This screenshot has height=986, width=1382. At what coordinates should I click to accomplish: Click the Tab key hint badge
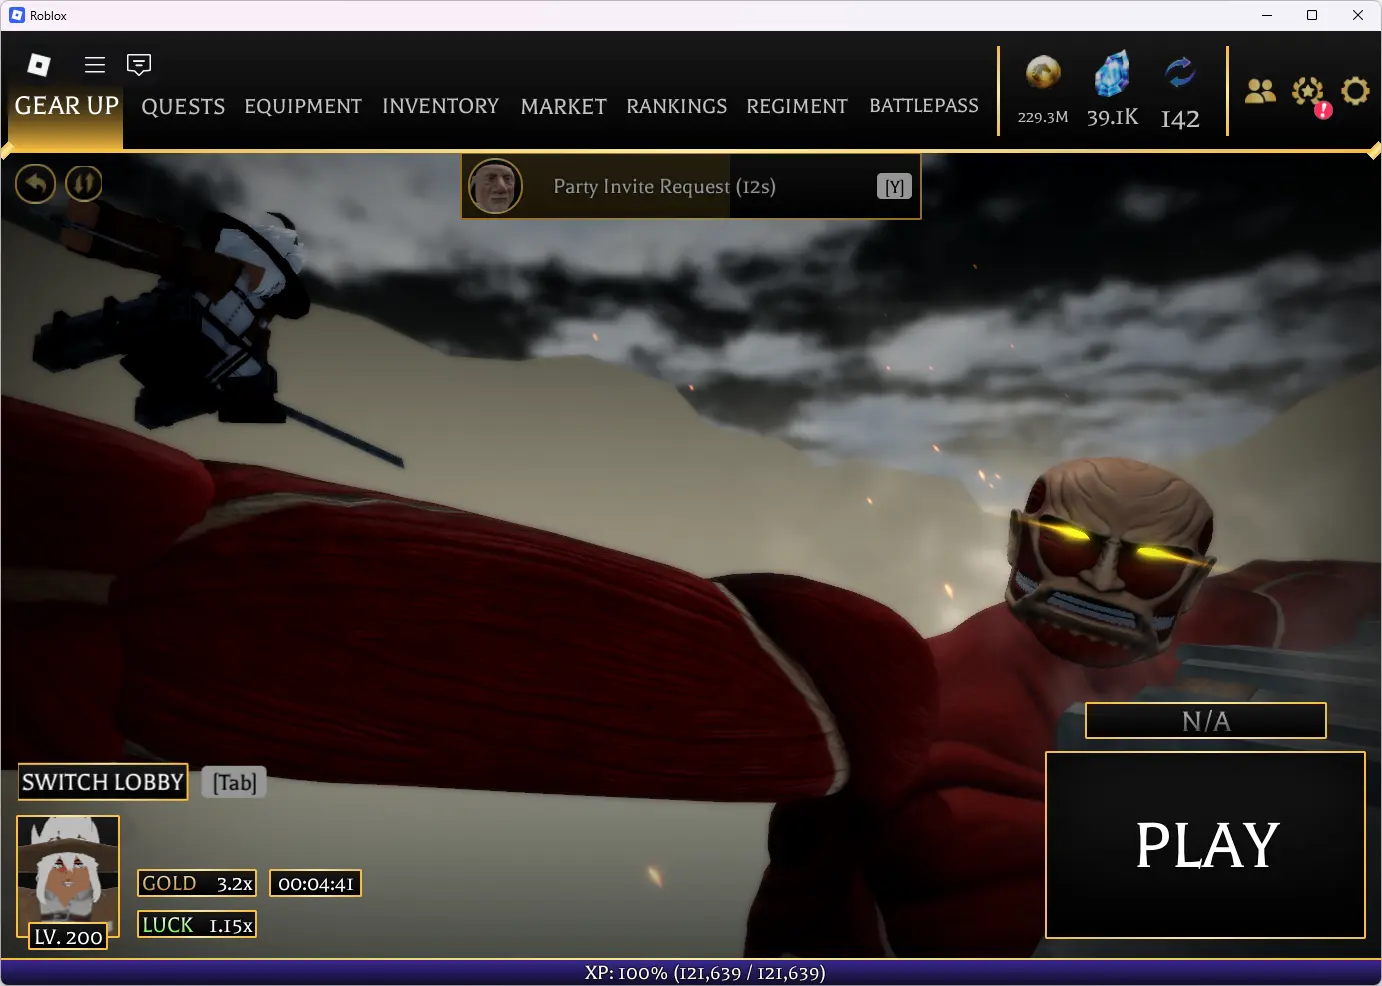click(235, 783)
